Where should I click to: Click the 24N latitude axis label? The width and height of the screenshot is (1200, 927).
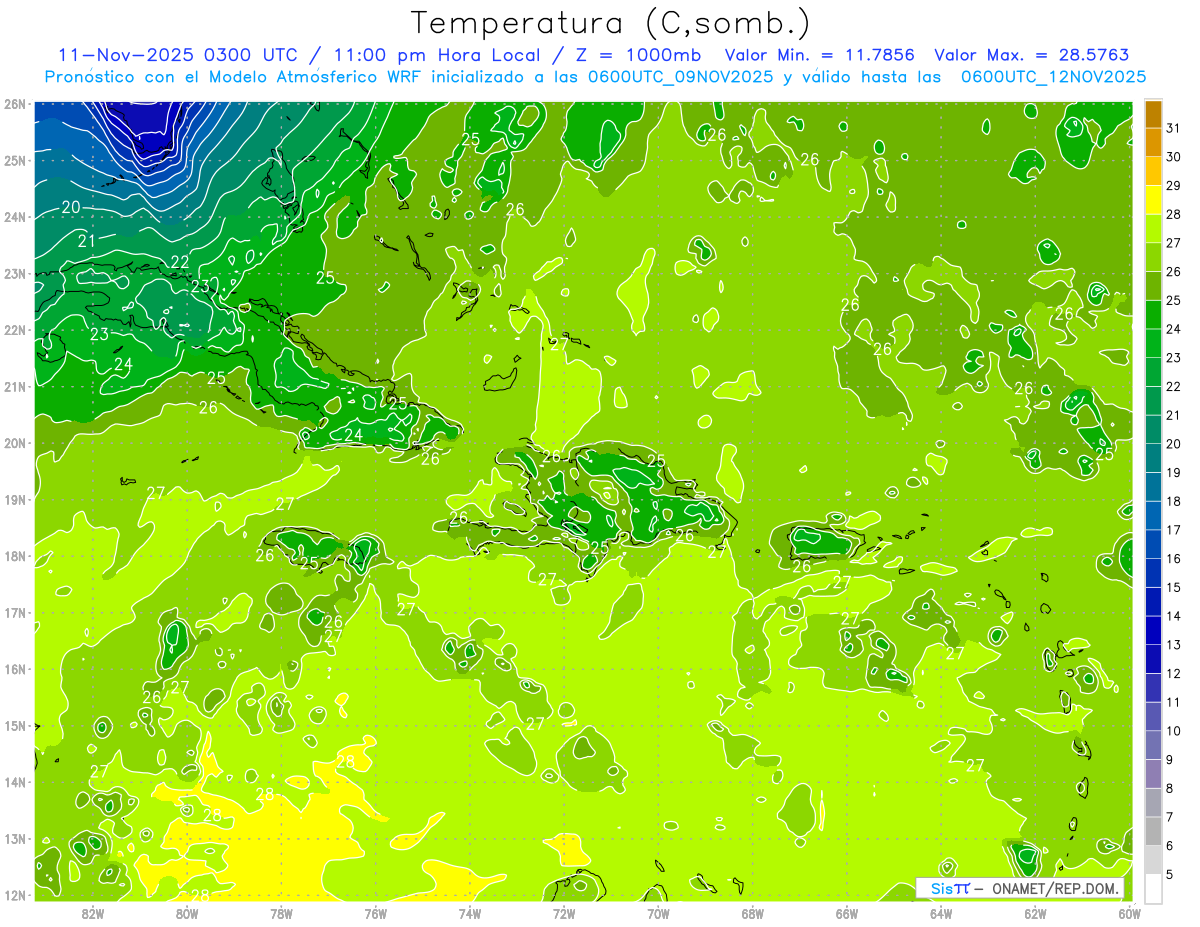(15, 217)
